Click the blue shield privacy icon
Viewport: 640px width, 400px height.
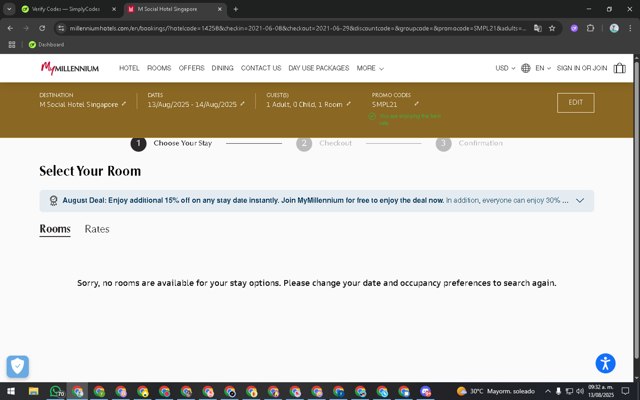18,367
